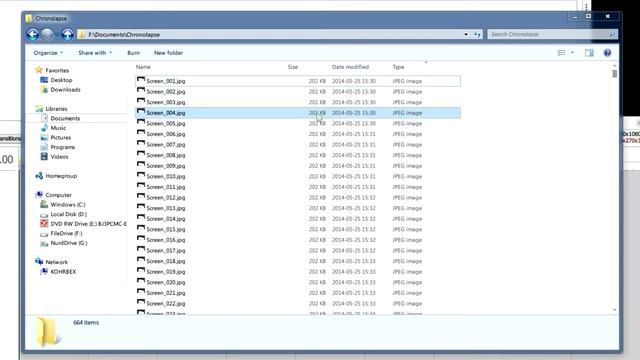Select file Screen_016.jpg

tap(298, 240)
